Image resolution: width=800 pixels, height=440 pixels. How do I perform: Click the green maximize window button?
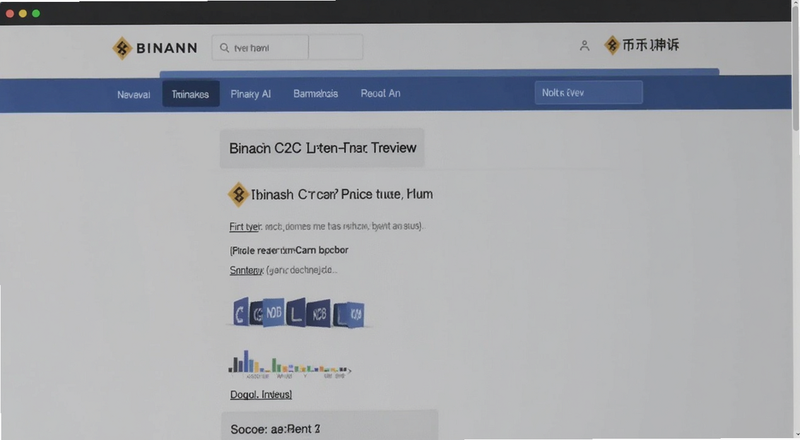click(36, 13)
